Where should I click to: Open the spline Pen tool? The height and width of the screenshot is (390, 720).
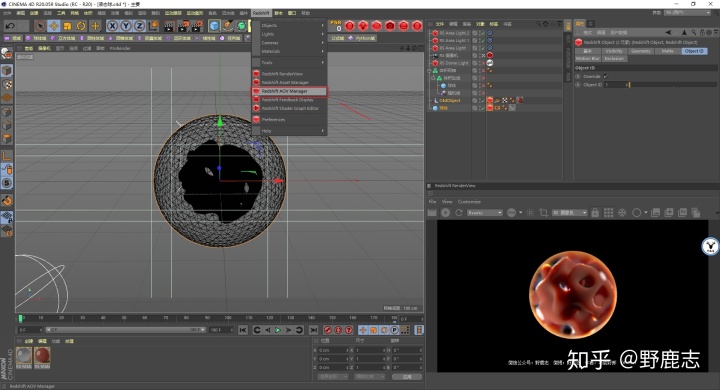click(x=228, y=26)
